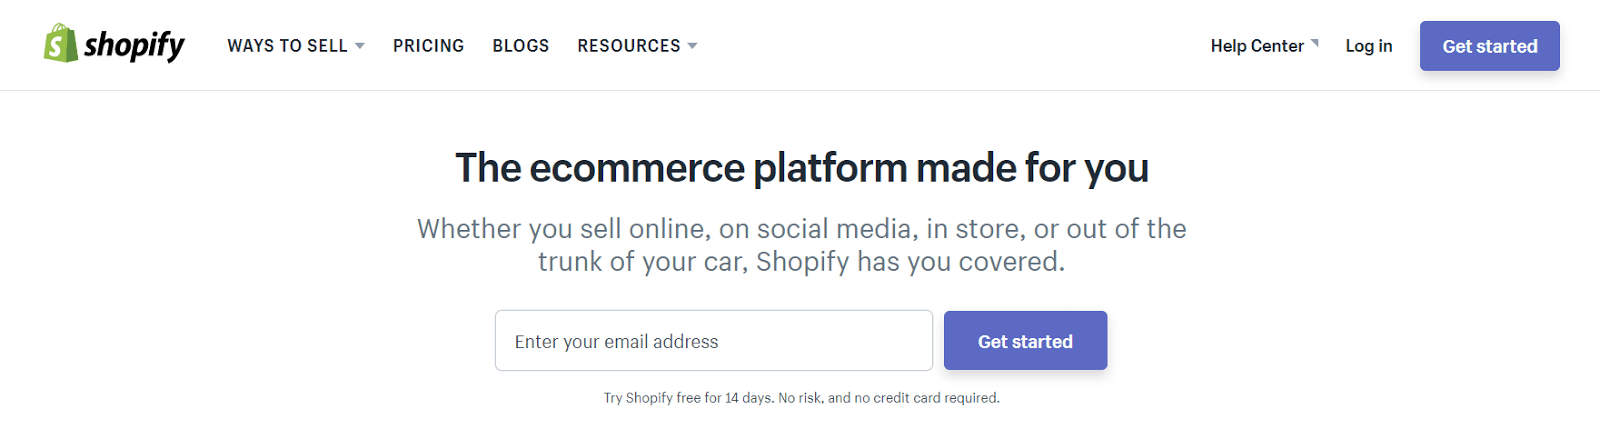Click the 'no credit card required' fine print
This screenshot has height=439, width=1600.
926,398
